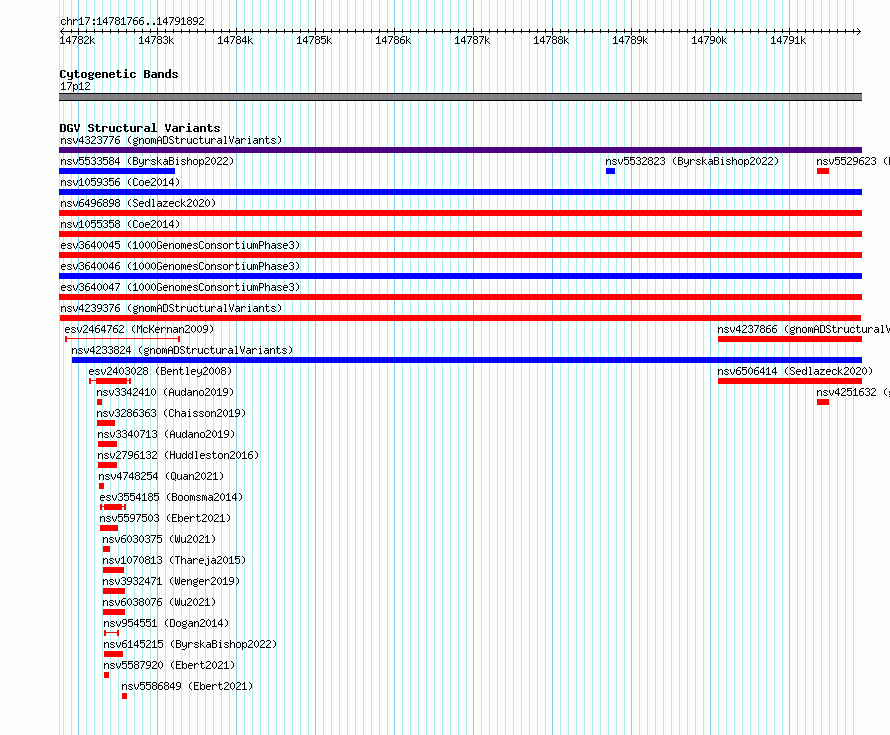Click the 14788k ruler position
The height and width of the screenshot is (735, 890).
[551, 40]
